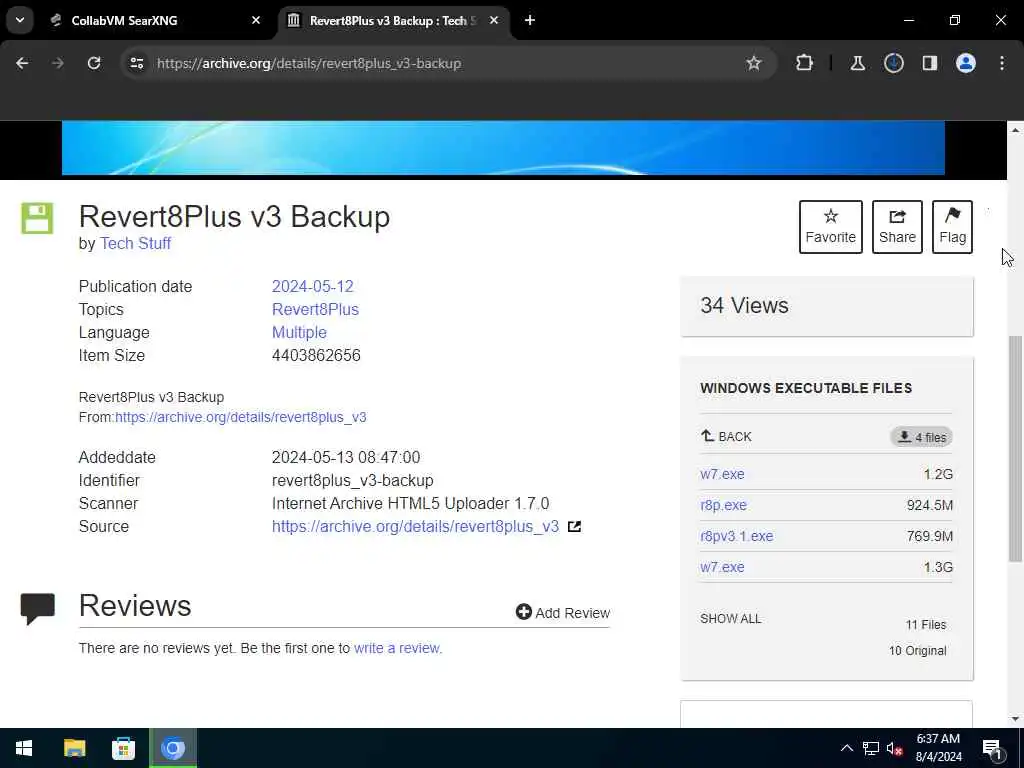Click the external link icon beside Source
Image resolution: width=1024 pixels, height=768 pixels.
click(x=574, y=526)
